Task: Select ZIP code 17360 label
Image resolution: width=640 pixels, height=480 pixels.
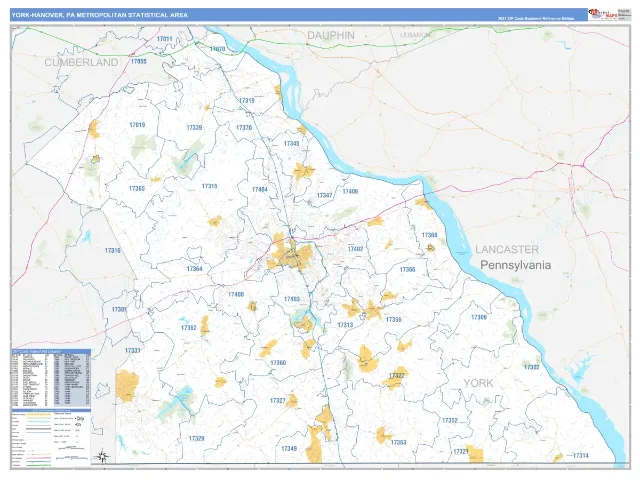Action: (278, 363)
